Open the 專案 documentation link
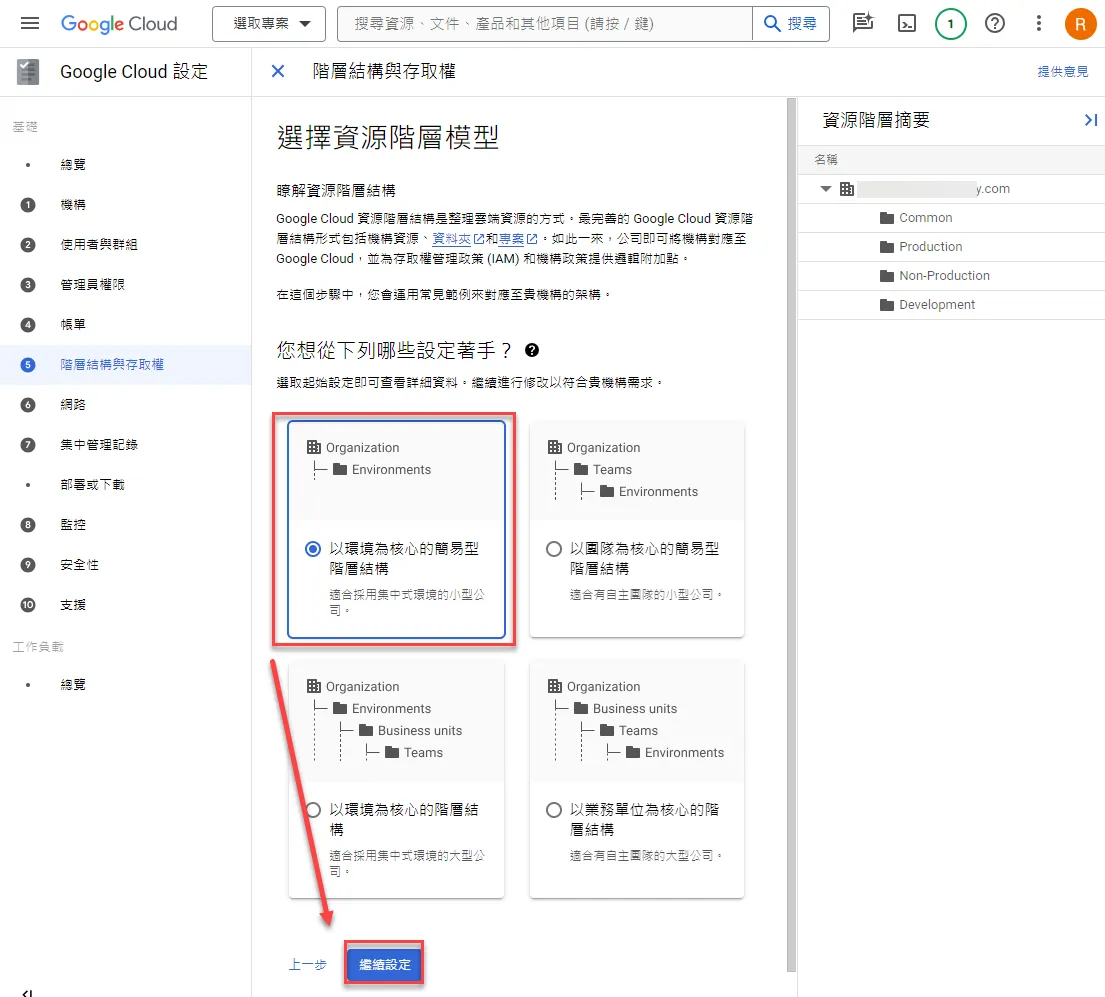Image resolution: width=1105 pixels, height=997 pixels. (x=518, y=239)
